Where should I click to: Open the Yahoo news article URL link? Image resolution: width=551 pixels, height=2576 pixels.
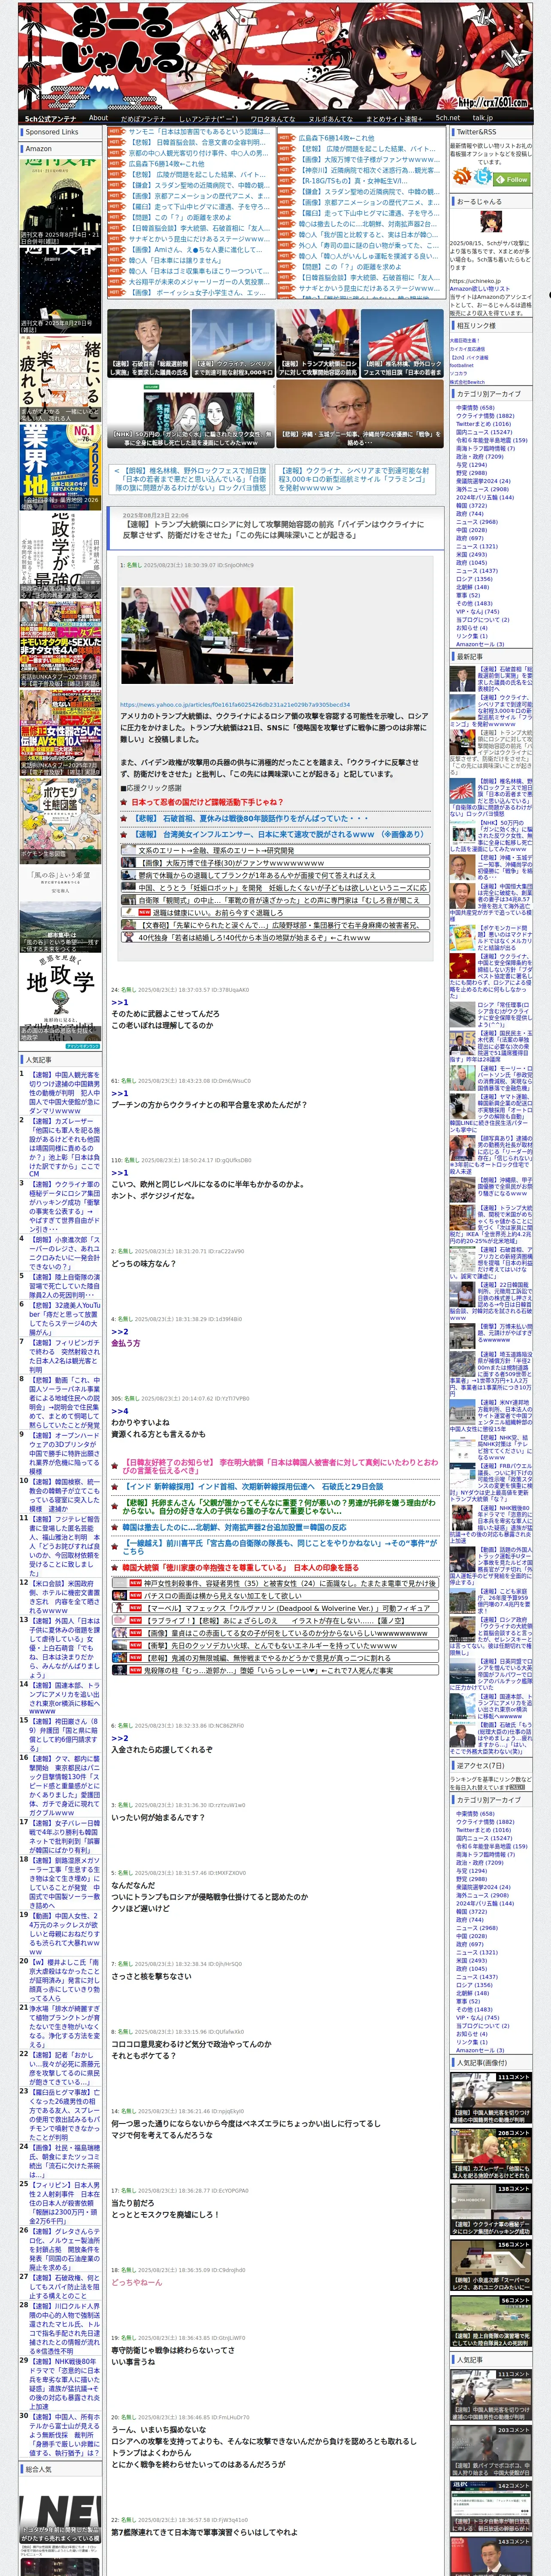[235, 705]
